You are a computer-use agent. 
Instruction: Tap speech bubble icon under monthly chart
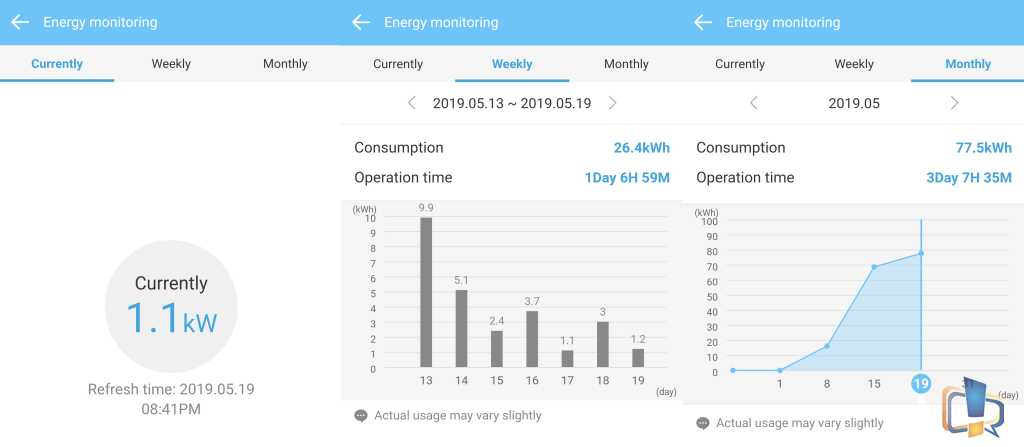tap(703, 423)
